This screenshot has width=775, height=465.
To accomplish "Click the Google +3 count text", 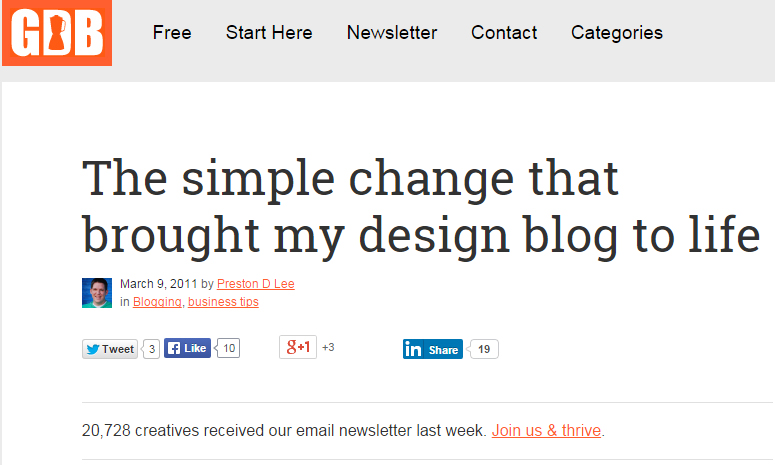I will (x=328, y=347).
